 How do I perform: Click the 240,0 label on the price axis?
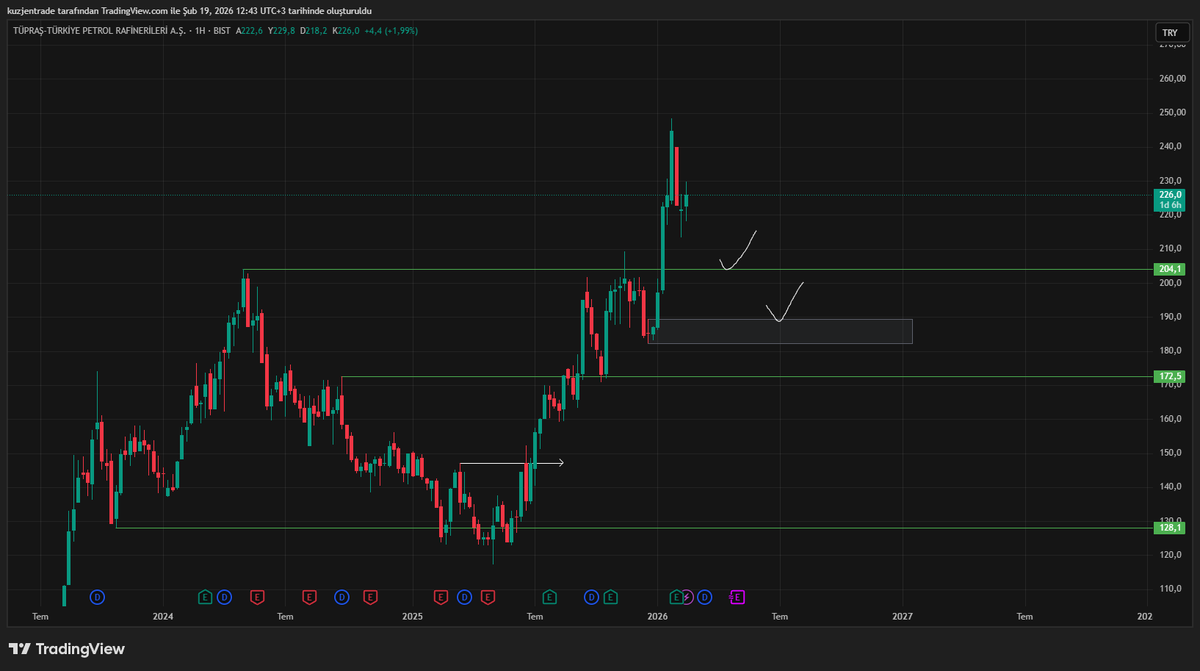coord(1171,146)
